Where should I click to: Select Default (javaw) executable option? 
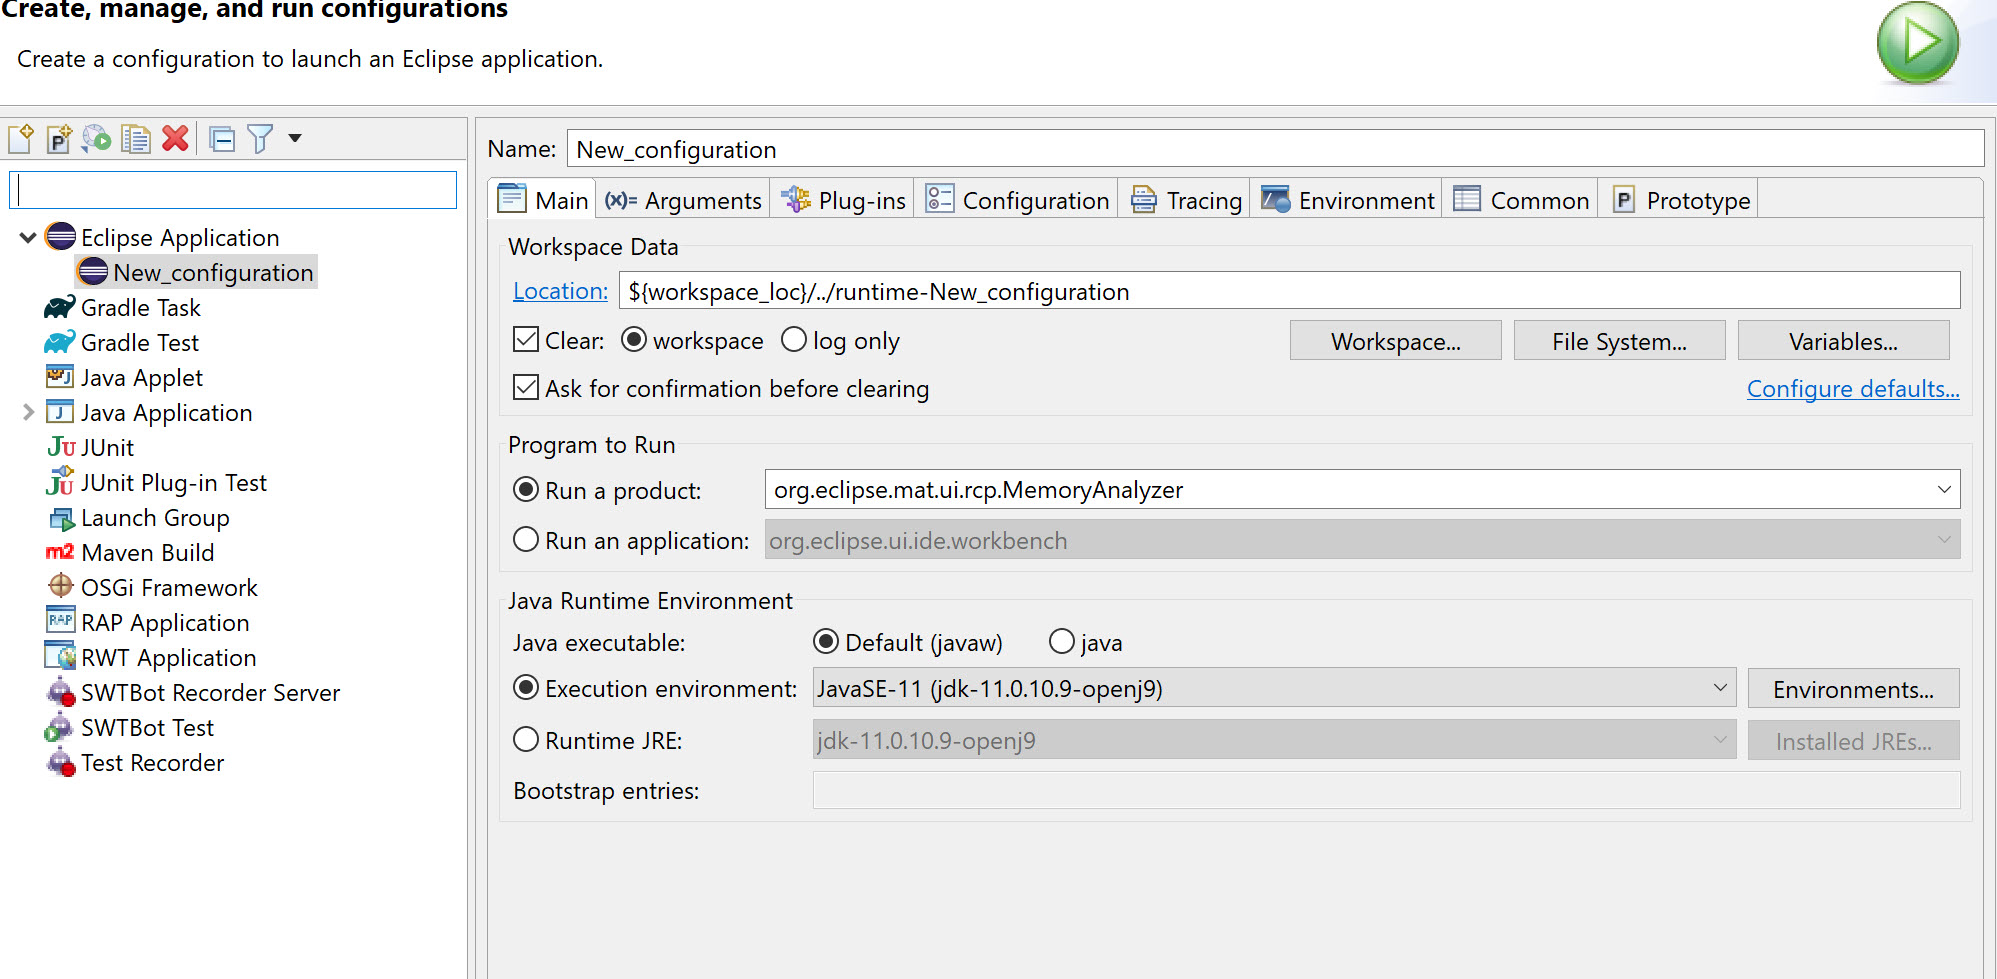tap(826, 642)
